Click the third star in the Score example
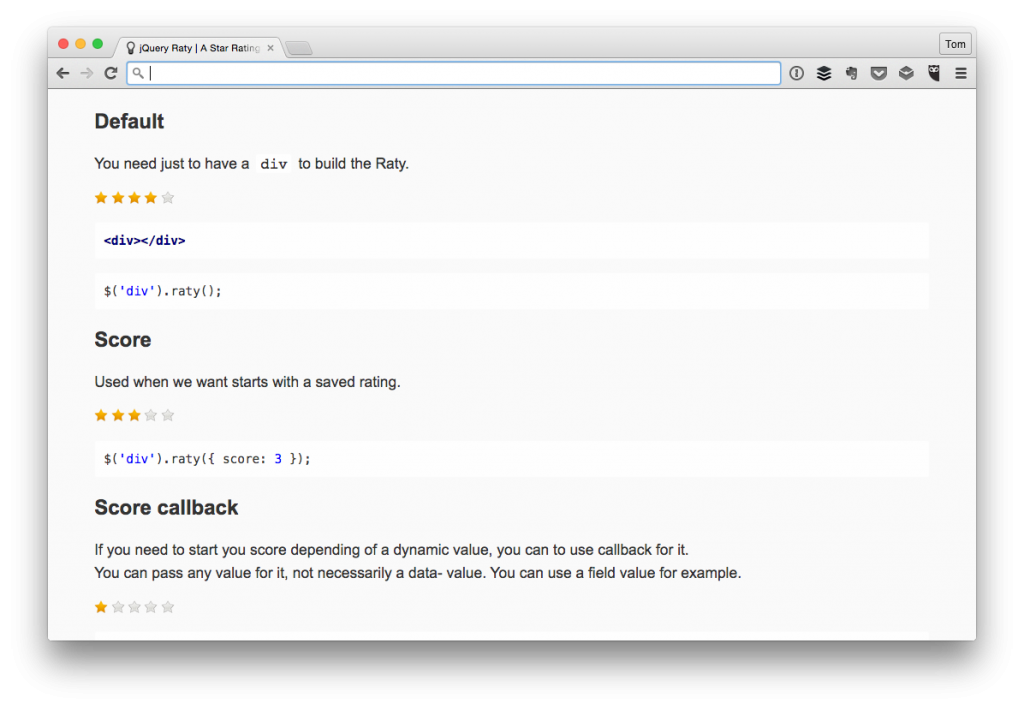The height and width of the screenshot is (709, 1024). pyautogui.click(x=135, y=415)
